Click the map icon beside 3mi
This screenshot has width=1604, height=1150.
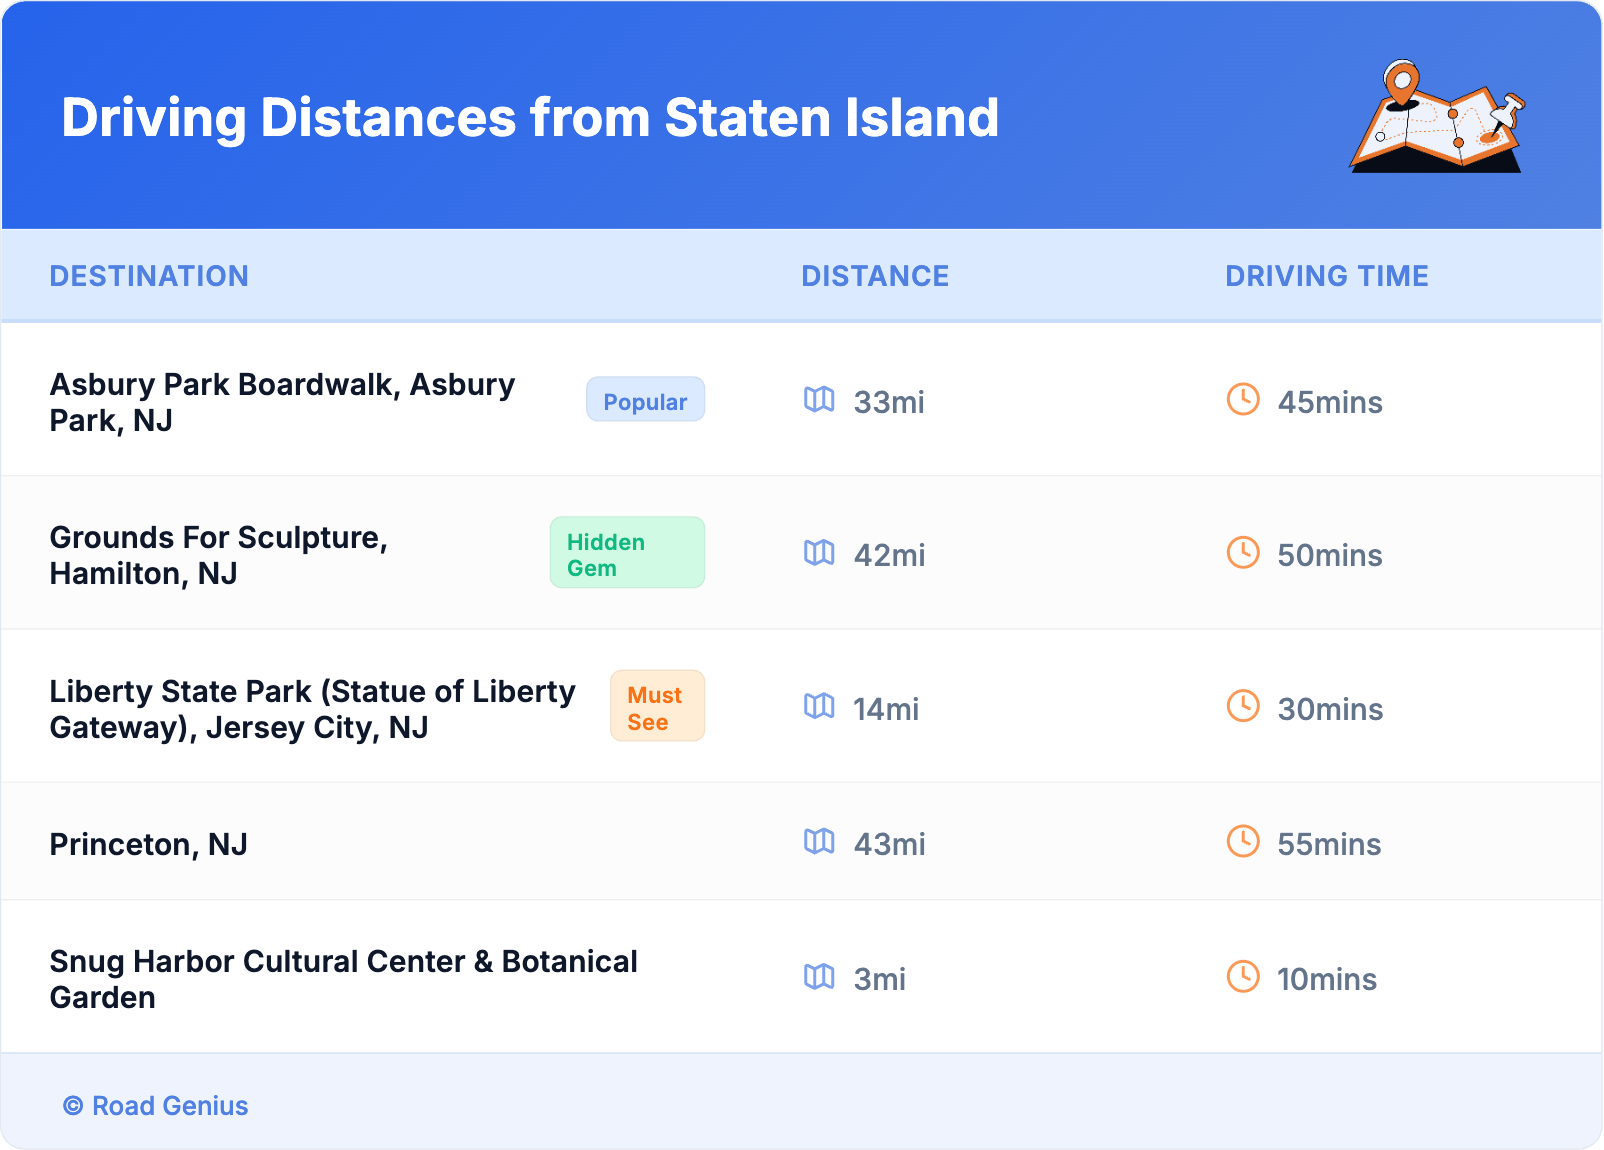819,977
